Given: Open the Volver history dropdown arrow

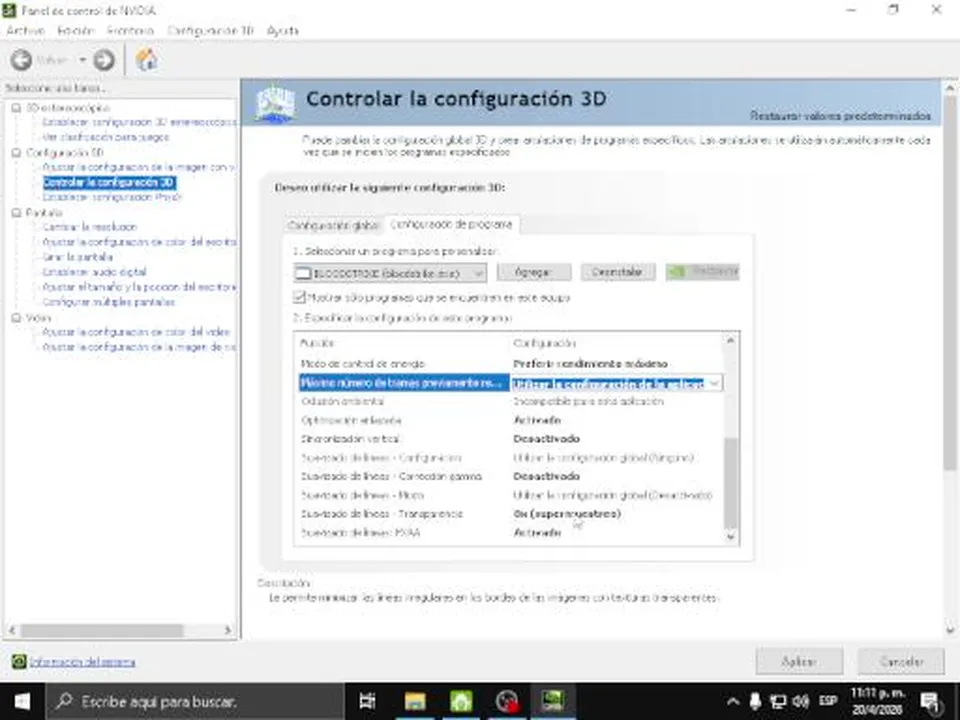Looking at the screenshot, I should tap(83, 60).
